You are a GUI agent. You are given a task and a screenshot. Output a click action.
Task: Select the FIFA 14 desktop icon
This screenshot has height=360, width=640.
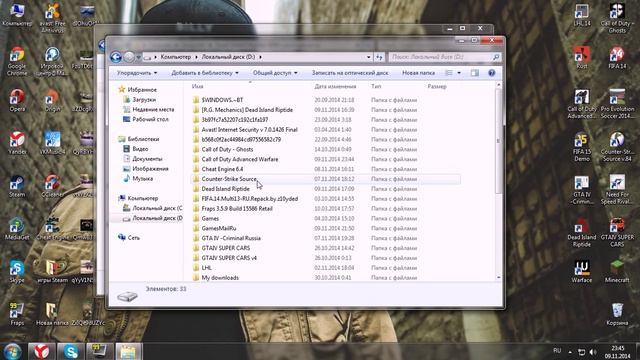coord(617,58)
